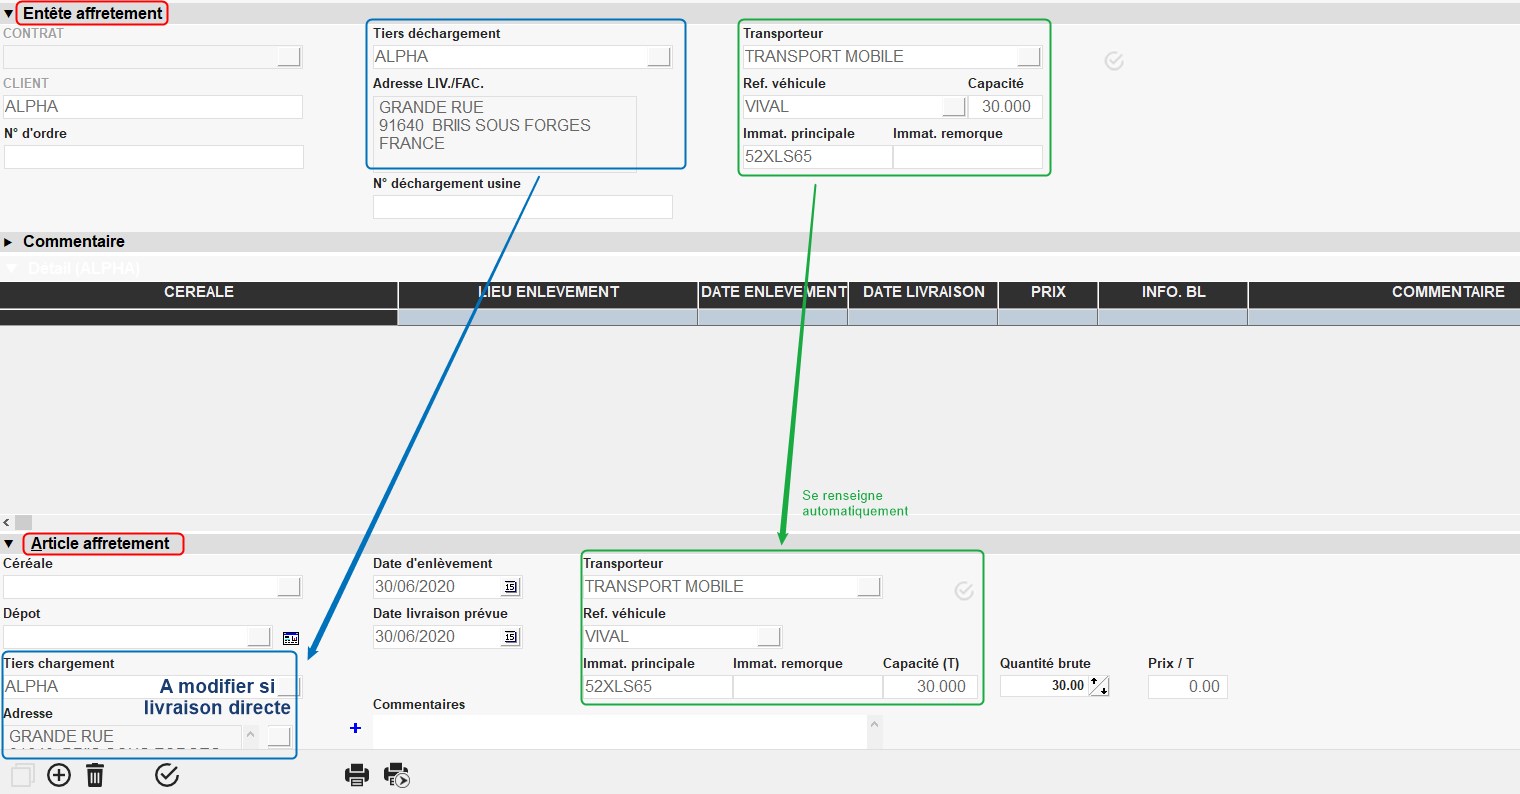Open the calendar for Date livraison prévue
The height and width of the screenshot is (794, 1520).
tap(511, 637)
